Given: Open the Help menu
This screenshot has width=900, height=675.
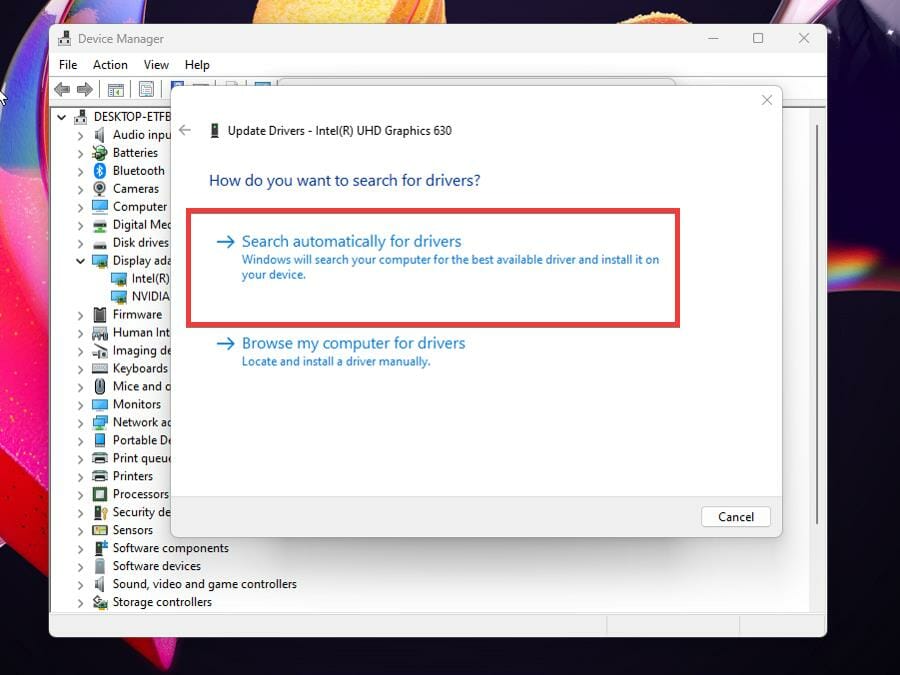Looking at the screenshot, I should click(197, 65).
